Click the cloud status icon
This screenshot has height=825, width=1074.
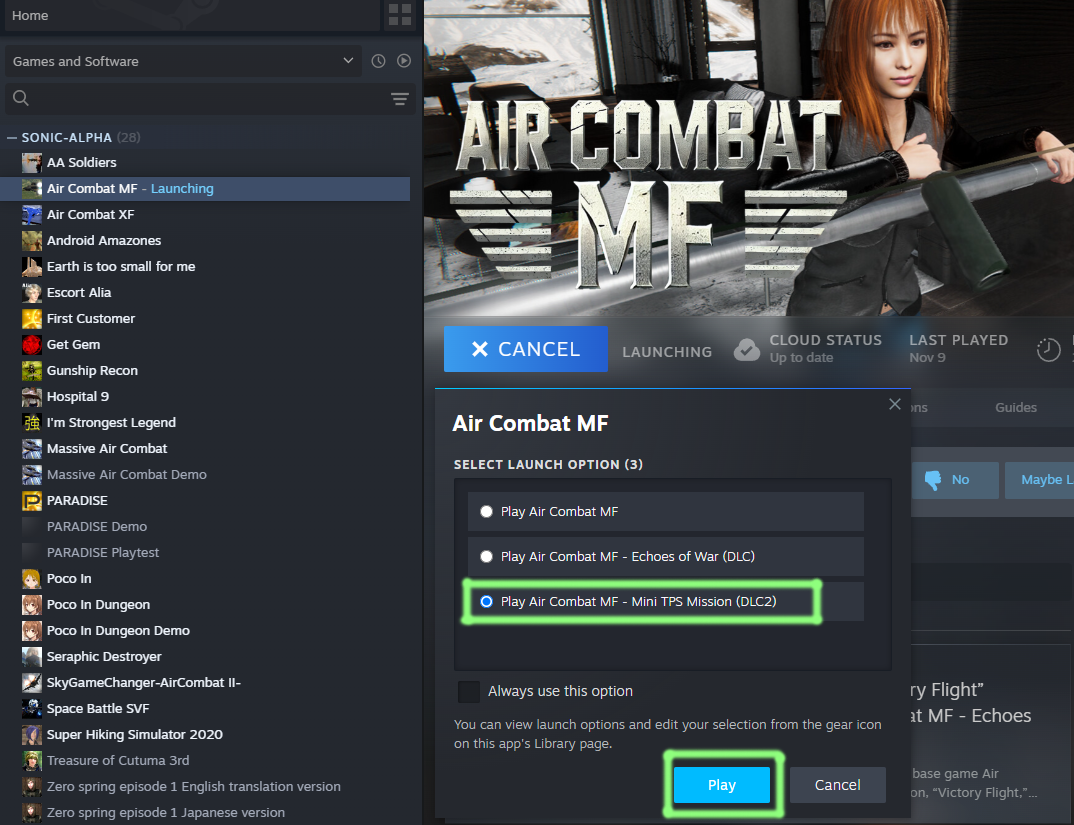(x=747, y=349)
